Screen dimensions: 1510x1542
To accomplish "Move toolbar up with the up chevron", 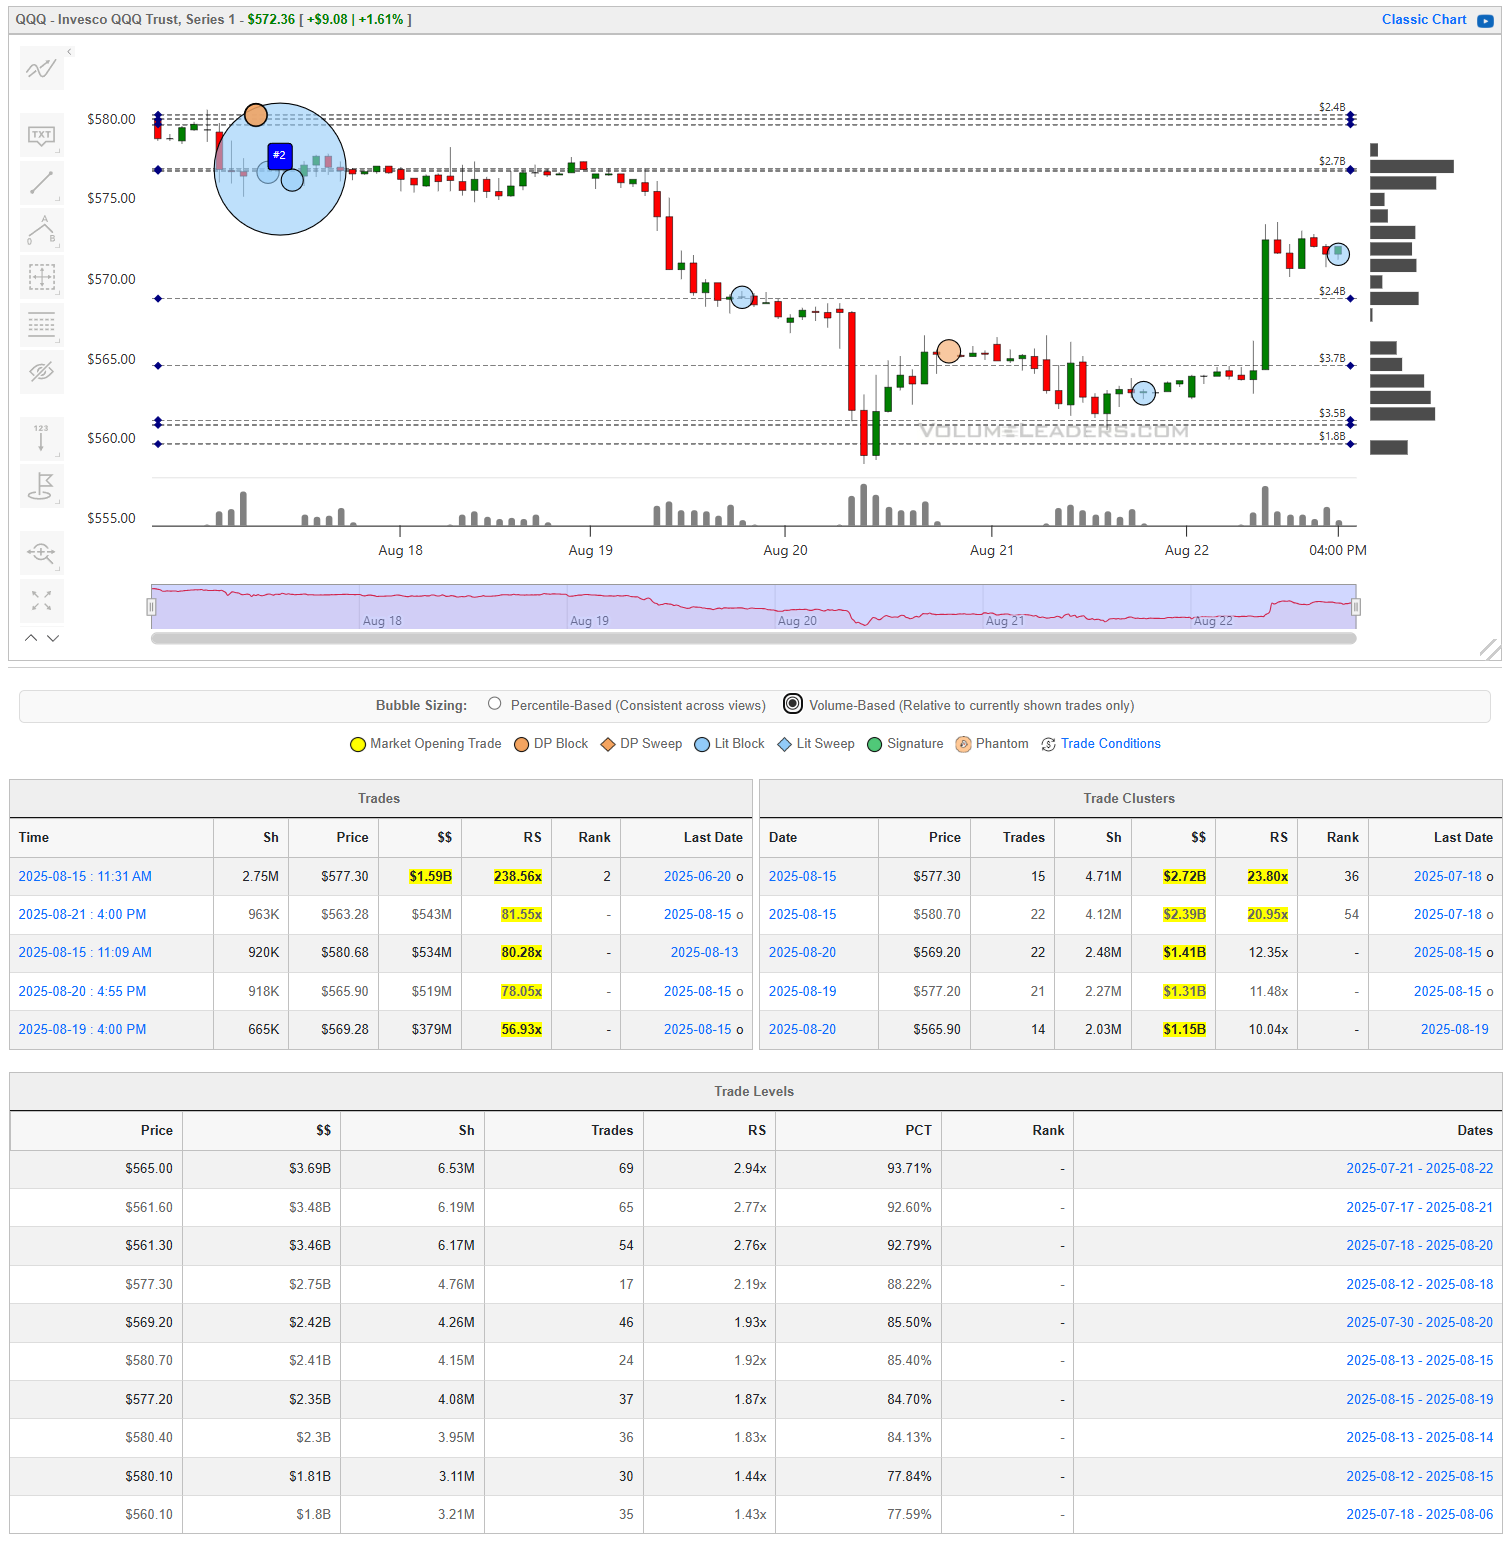I will (31, 638).
